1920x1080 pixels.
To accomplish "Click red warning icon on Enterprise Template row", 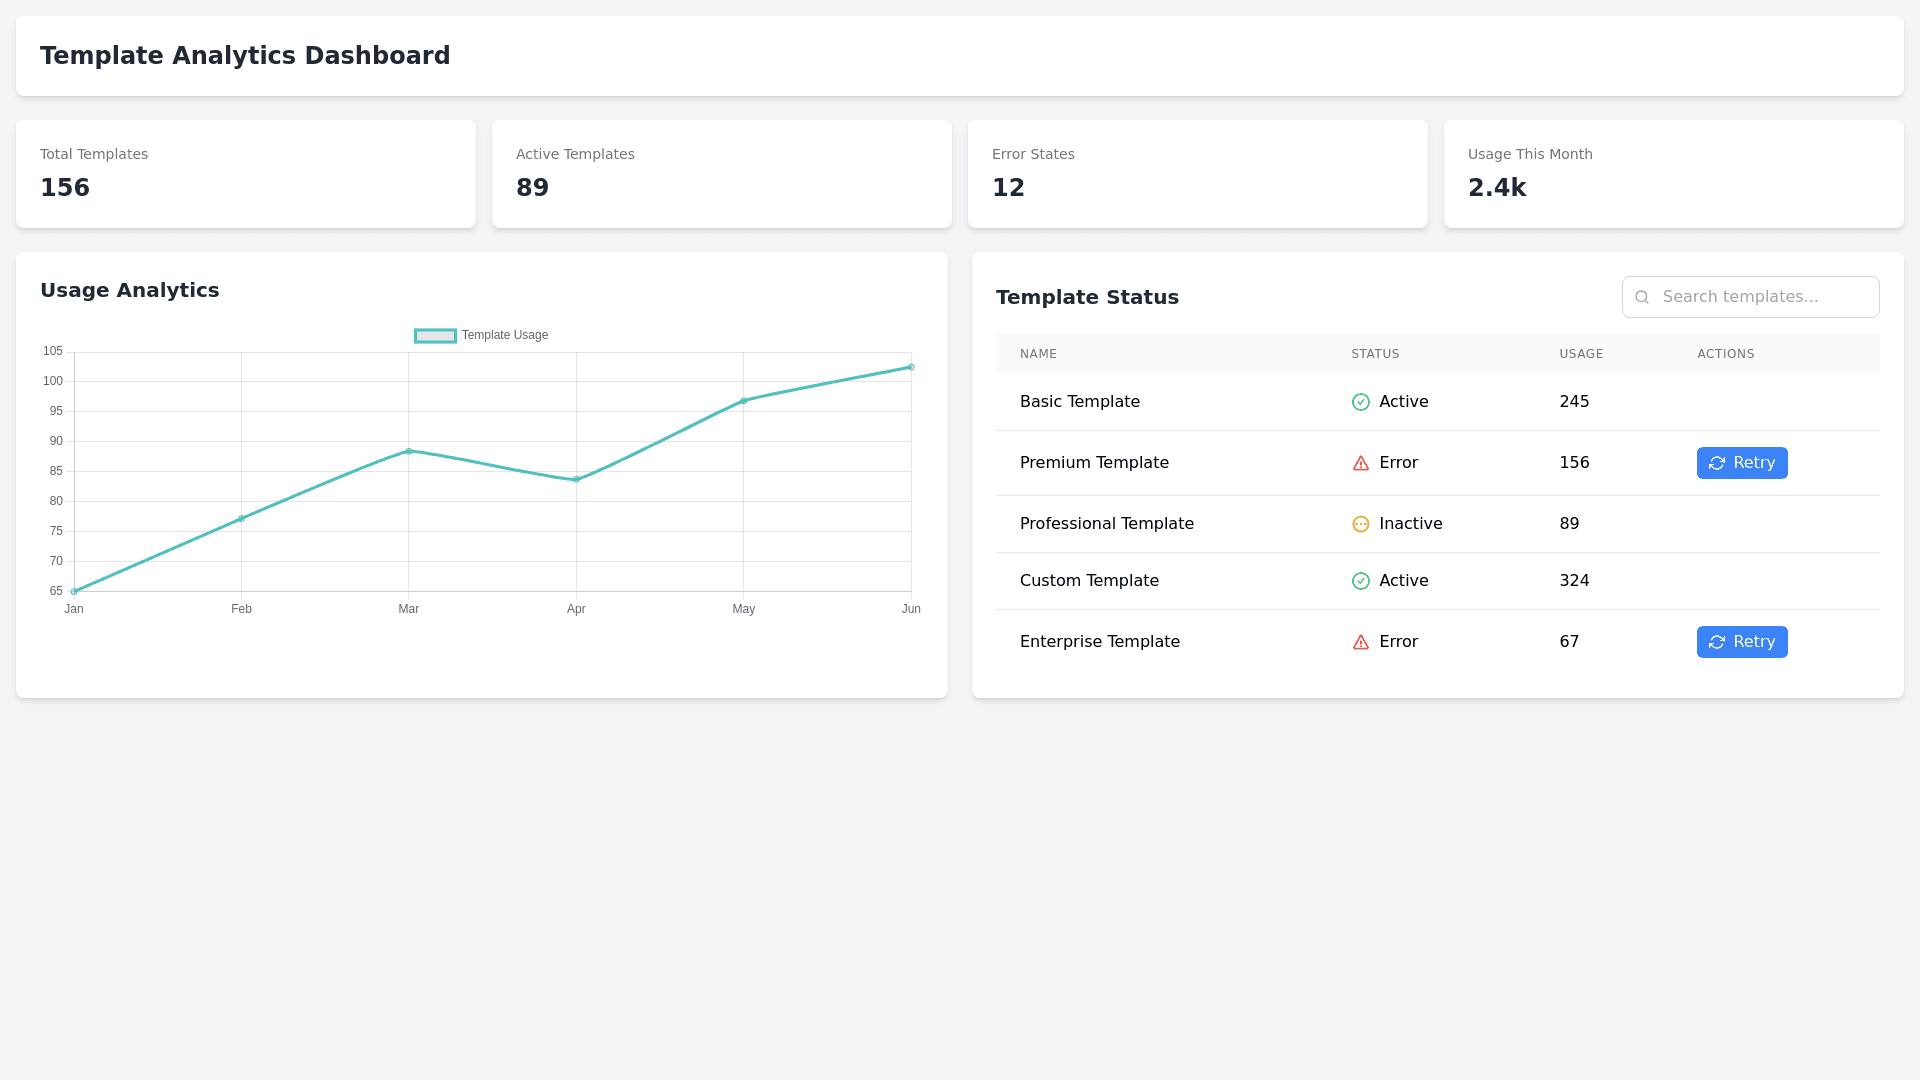I will click(1360, 642).
